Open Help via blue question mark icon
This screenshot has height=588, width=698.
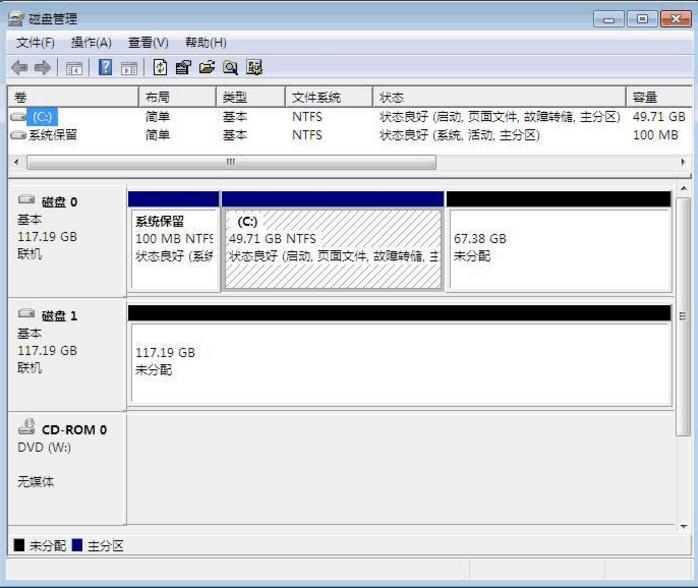pyautogui.click(x=105, y=68)
